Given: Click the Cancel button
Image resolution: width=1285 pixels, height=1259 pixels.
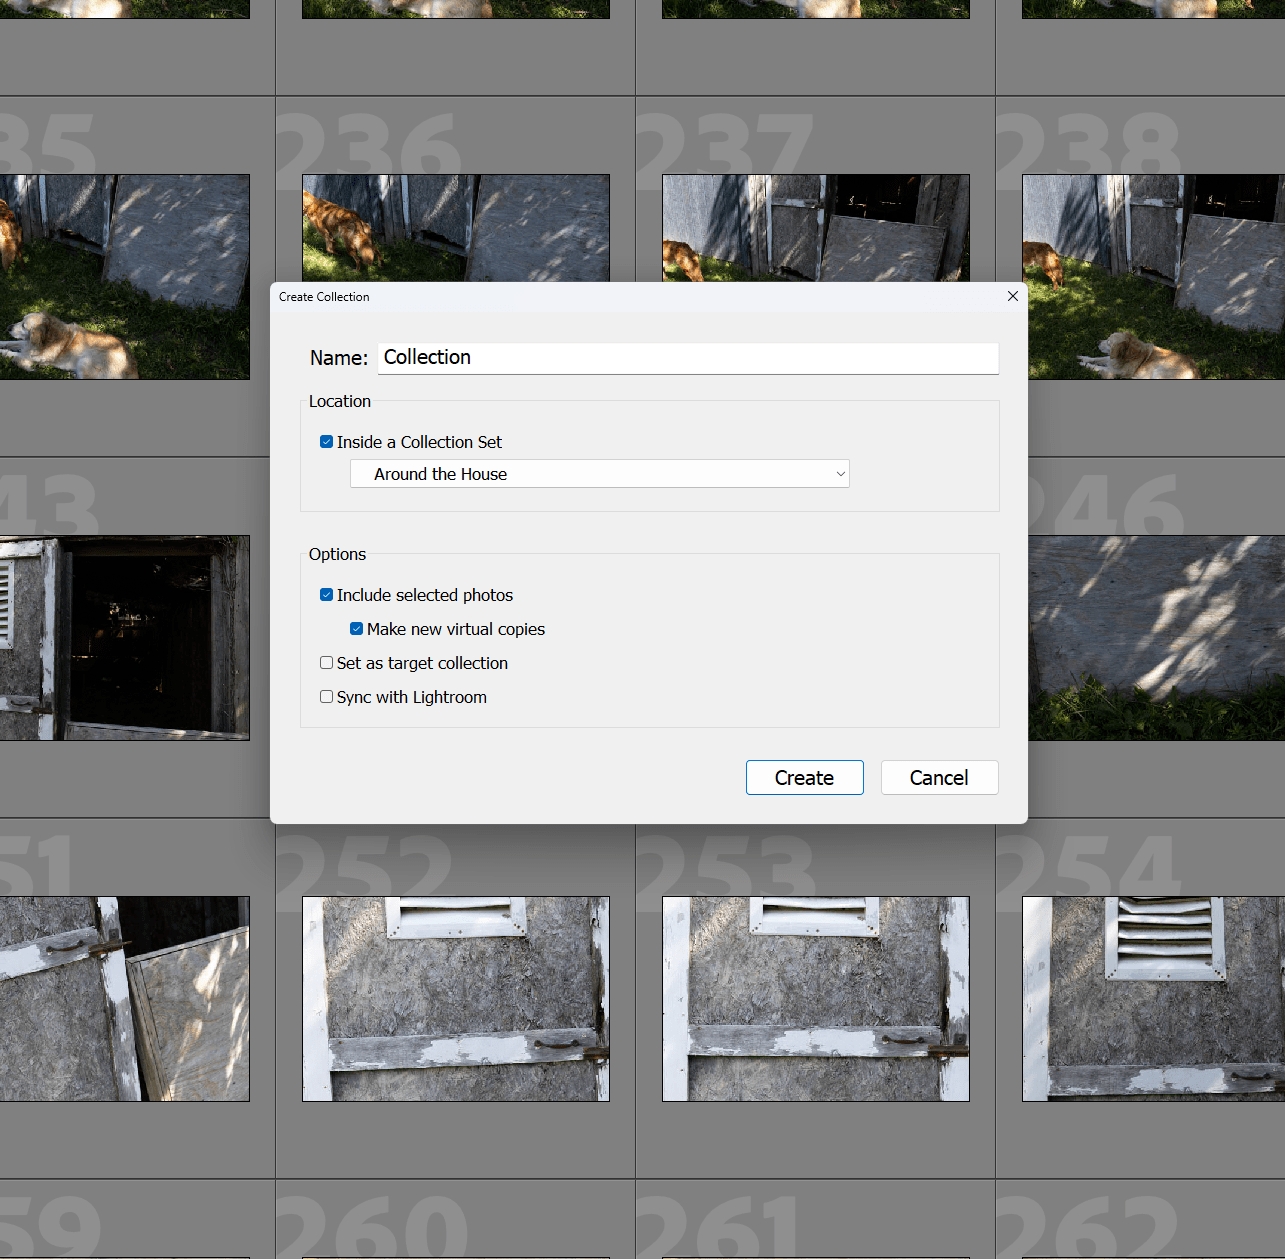Looking at the screenshot, I should point(938,777).
